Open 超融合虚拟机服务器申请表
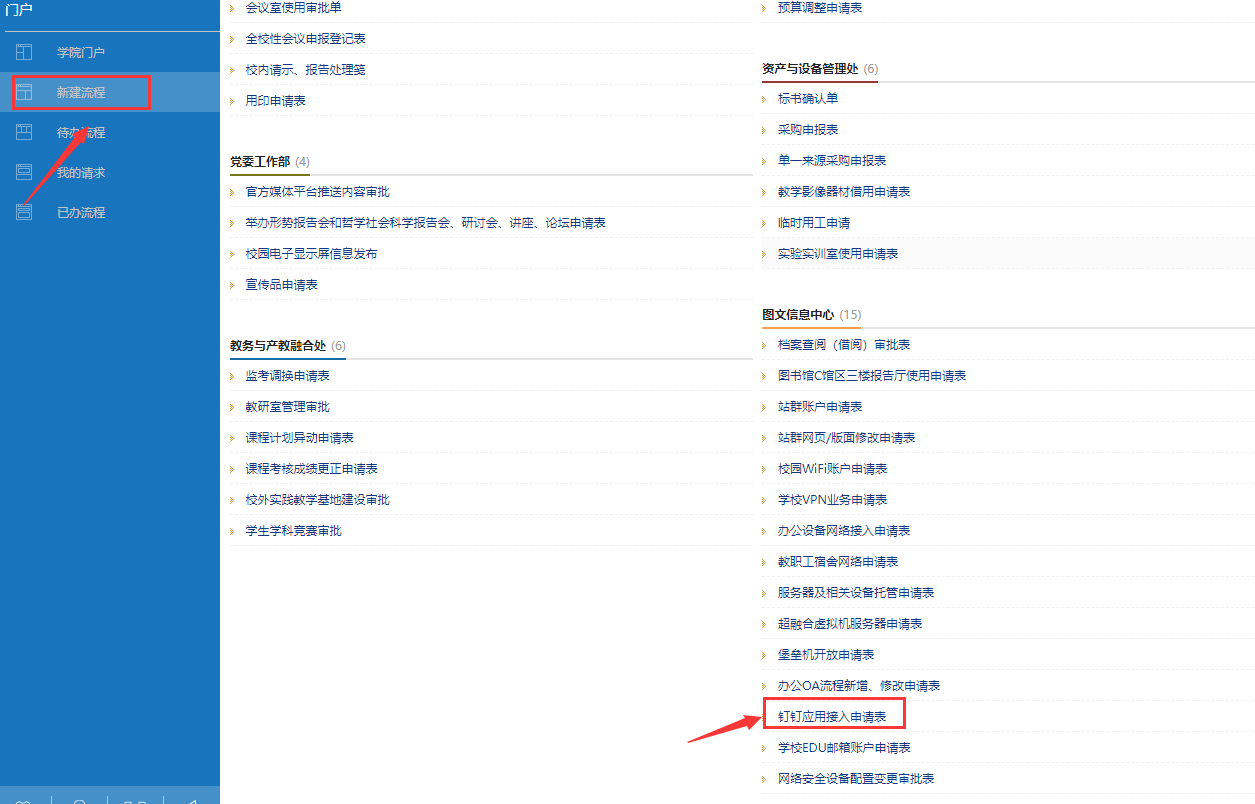The height and width of the screenshot is (804, 1255). click(x=850, y=623)
